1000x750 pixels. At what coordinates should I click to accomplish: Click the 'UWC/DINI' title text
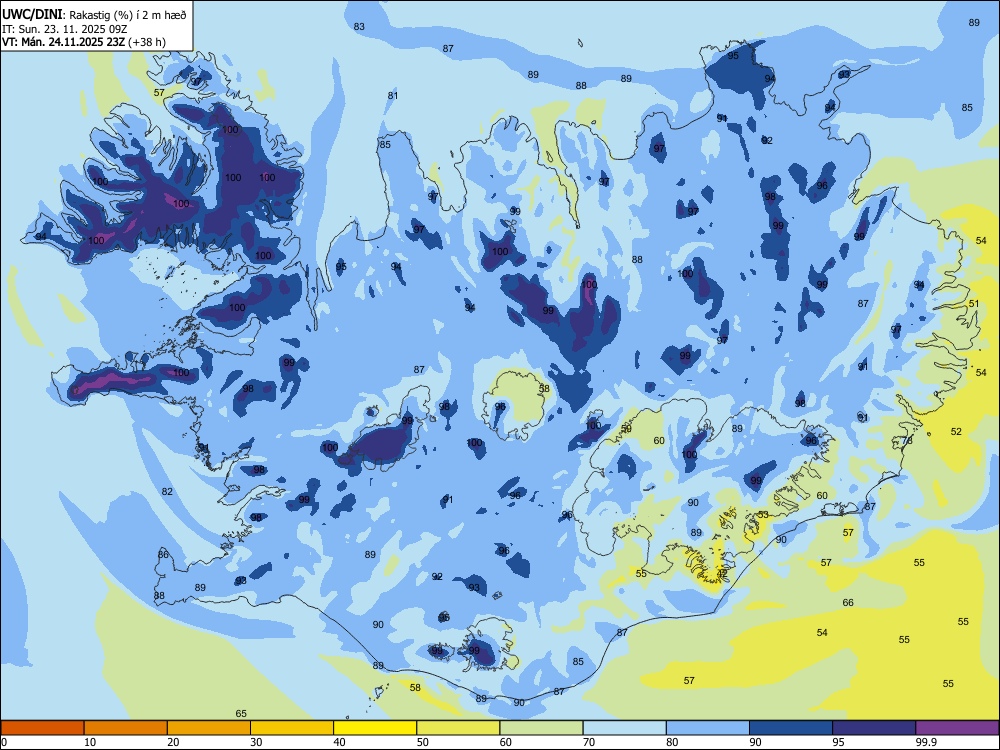32,15
